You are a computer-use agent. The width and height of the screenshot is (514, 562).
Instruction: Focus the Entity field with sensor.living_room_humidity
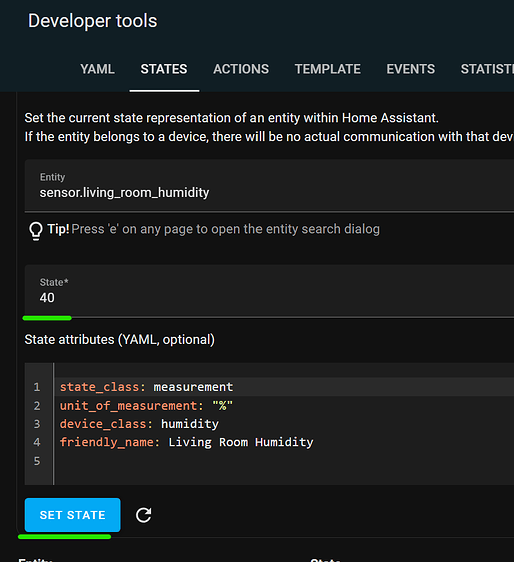click(269, 185)
